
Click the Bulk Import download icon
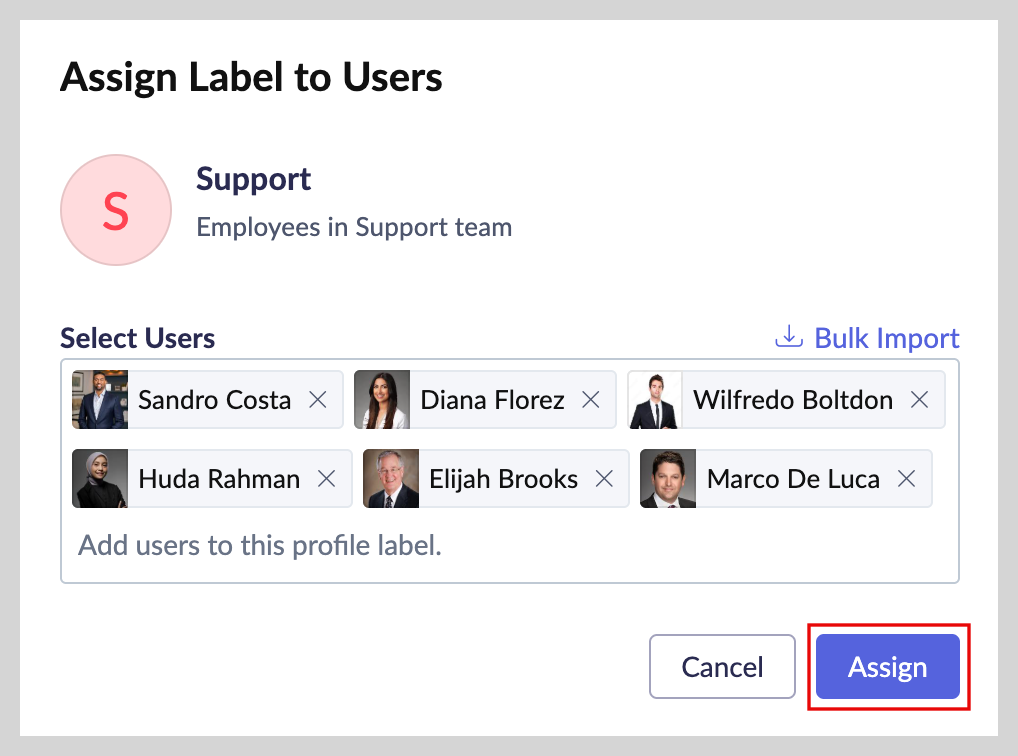(789, 337)
